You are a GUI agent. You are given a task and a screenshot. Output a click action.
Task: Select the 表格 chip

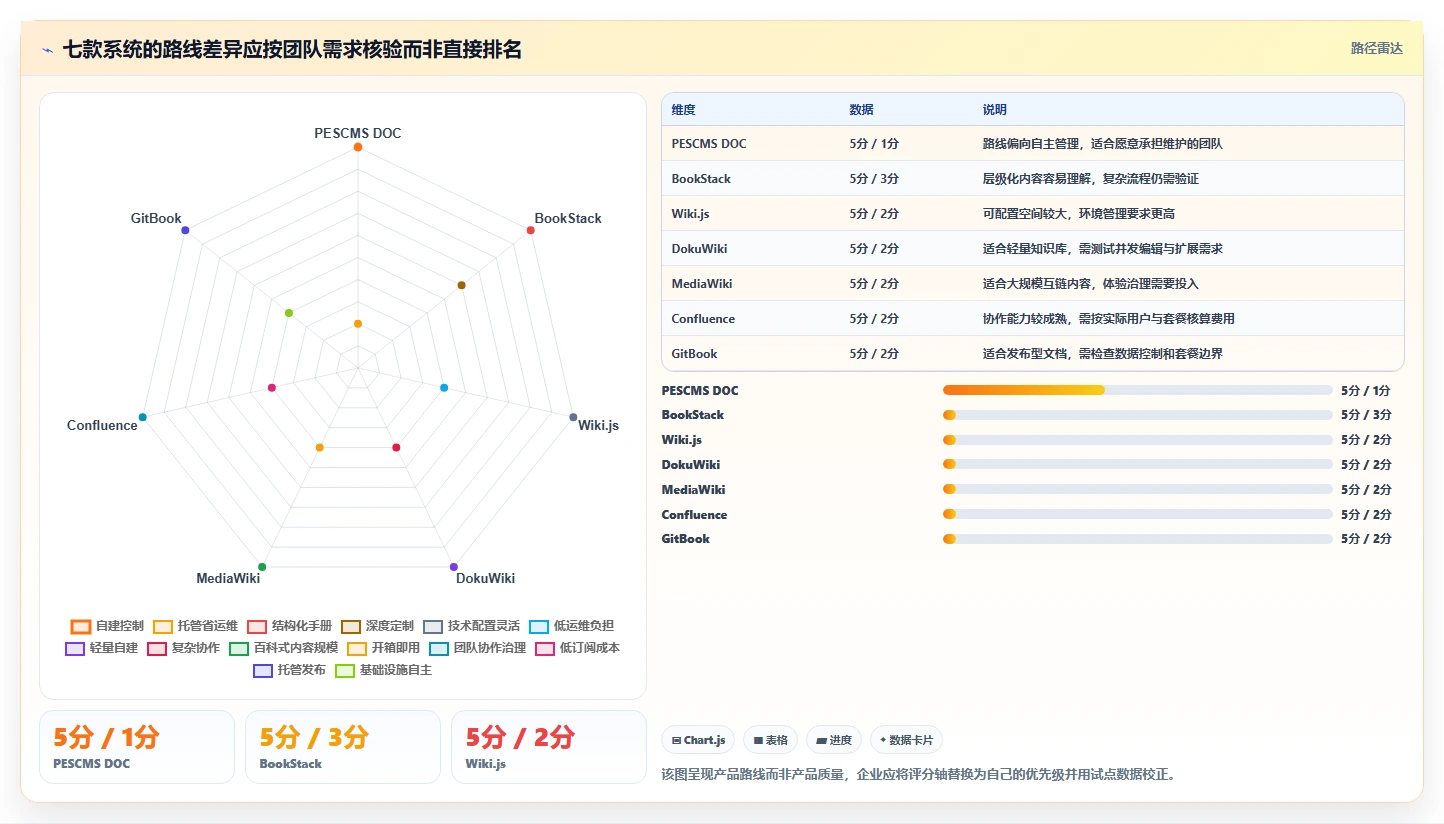tap(770, 740)
